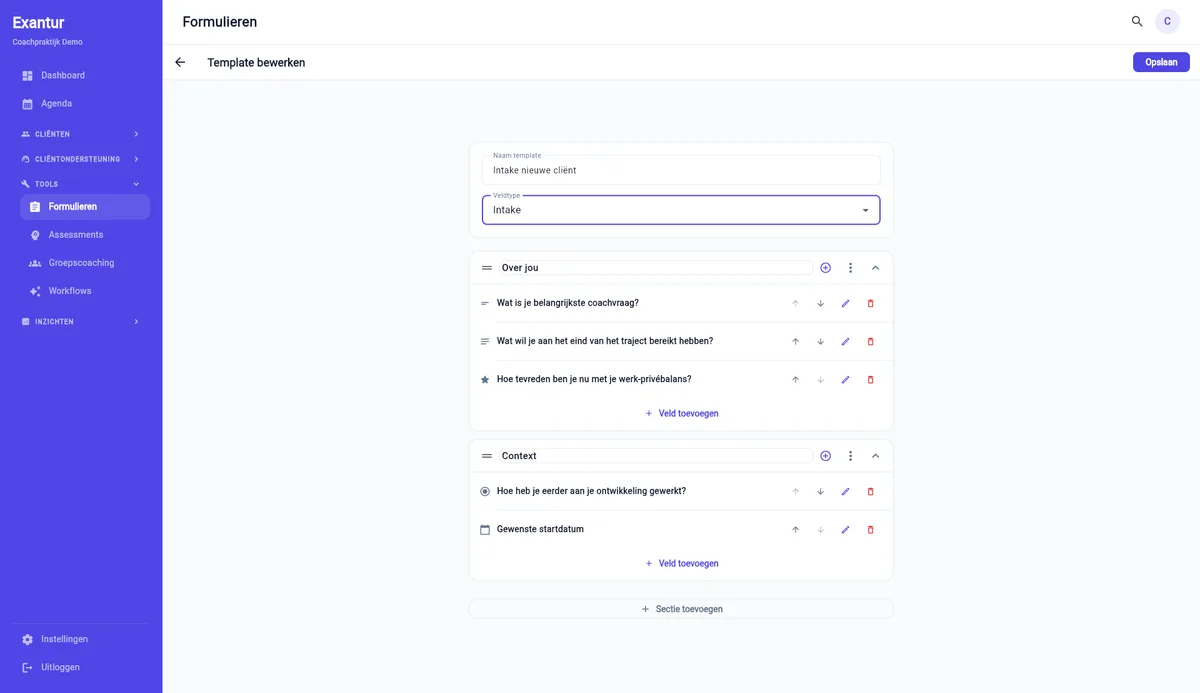Viewport: 1200px width, 693px height.
Task: Move "Wat is je belangrijkste coachvraag?" down
Action: pyautogui.click(x=820, y=303)
